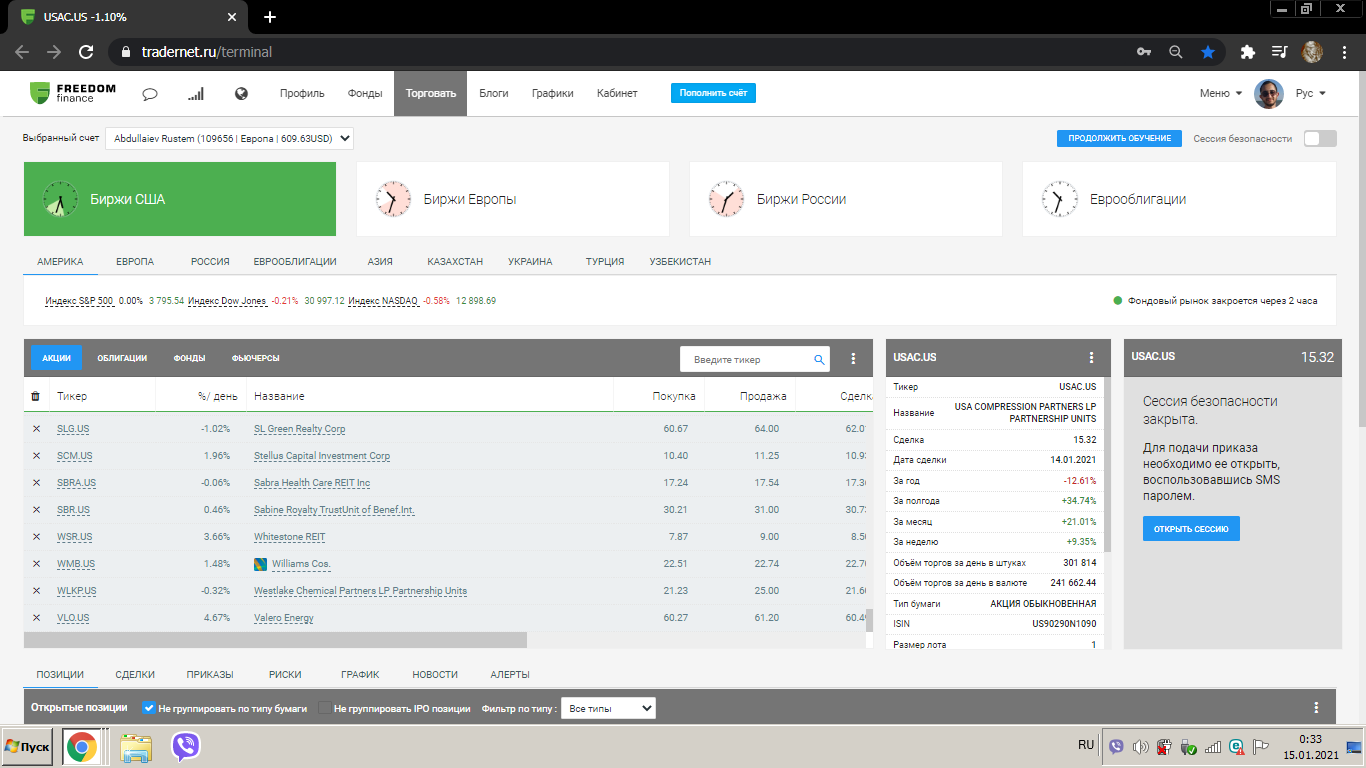
Task: Remove SBRA.US row with its X icon
Action: pos(37,483)
